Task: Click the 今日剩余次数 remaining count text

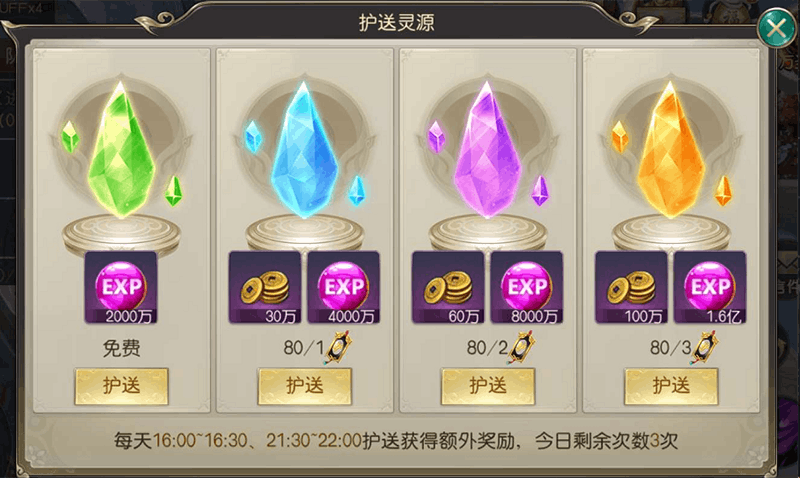Action: [x=606, y=440]
